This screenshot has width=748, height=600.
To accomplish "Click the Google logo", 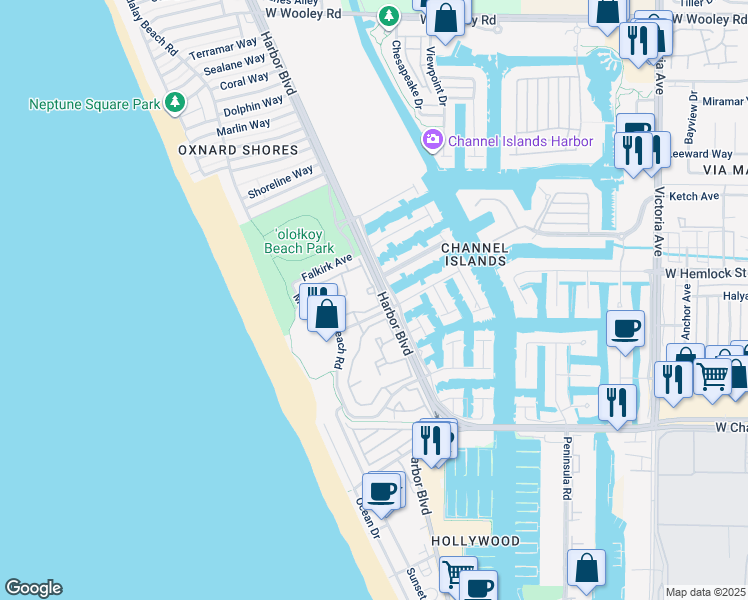I will tap(33, 588).
